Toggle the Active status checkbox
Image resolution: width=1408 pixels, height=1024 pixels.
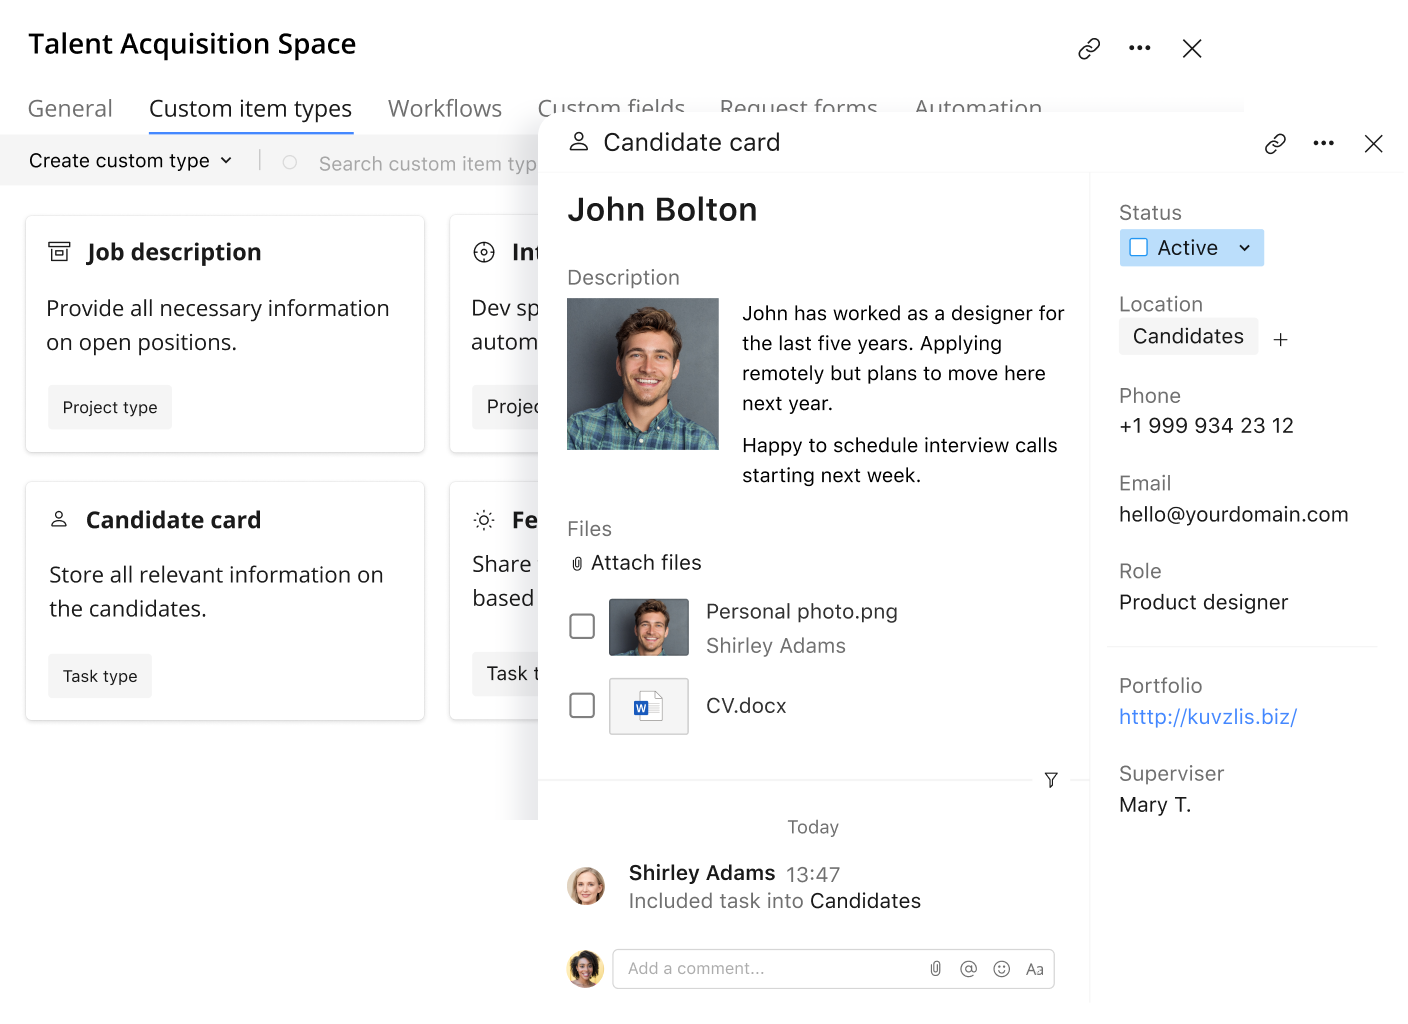(x=1138, y=248)
